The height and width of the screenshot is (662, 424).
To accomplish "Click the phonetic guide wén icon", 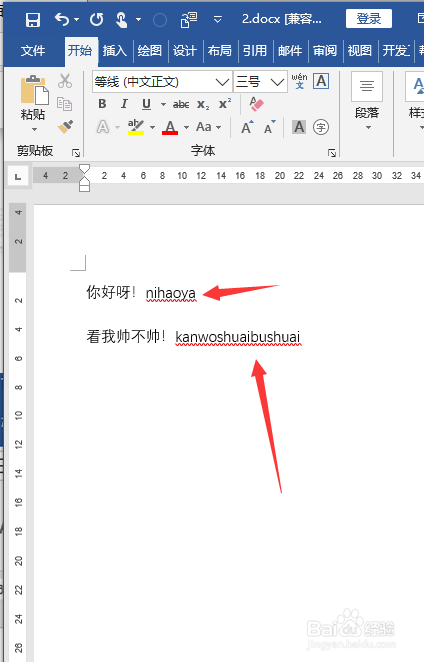I will click(299, 81).
